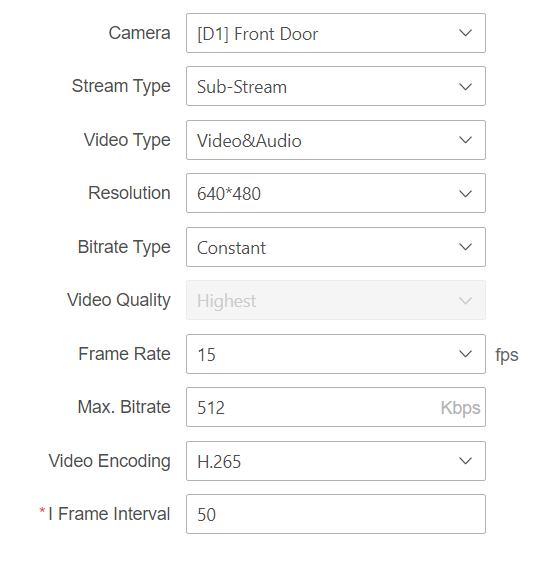
Task: Click the Resolution field's chevron arrow
Action: pyautogui.click(x=465, y=193)
